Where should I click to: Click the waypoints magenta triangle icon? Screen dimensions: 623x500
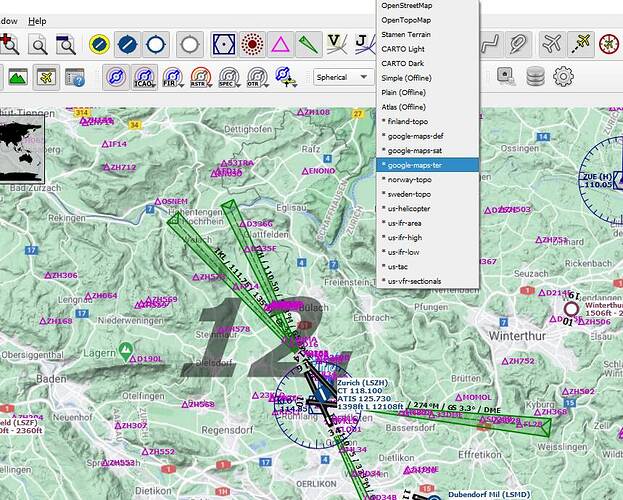pos(281,44)
